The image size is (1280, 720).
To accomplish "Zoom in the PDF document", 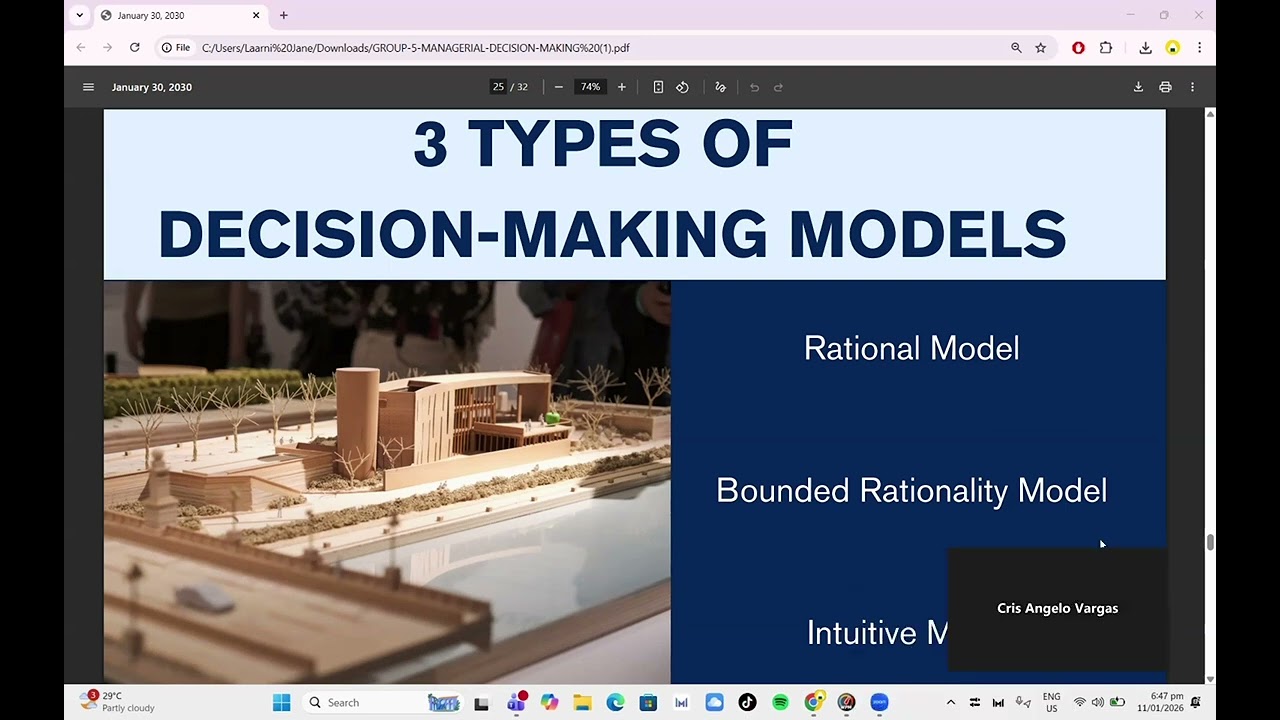I will (621, 87).
